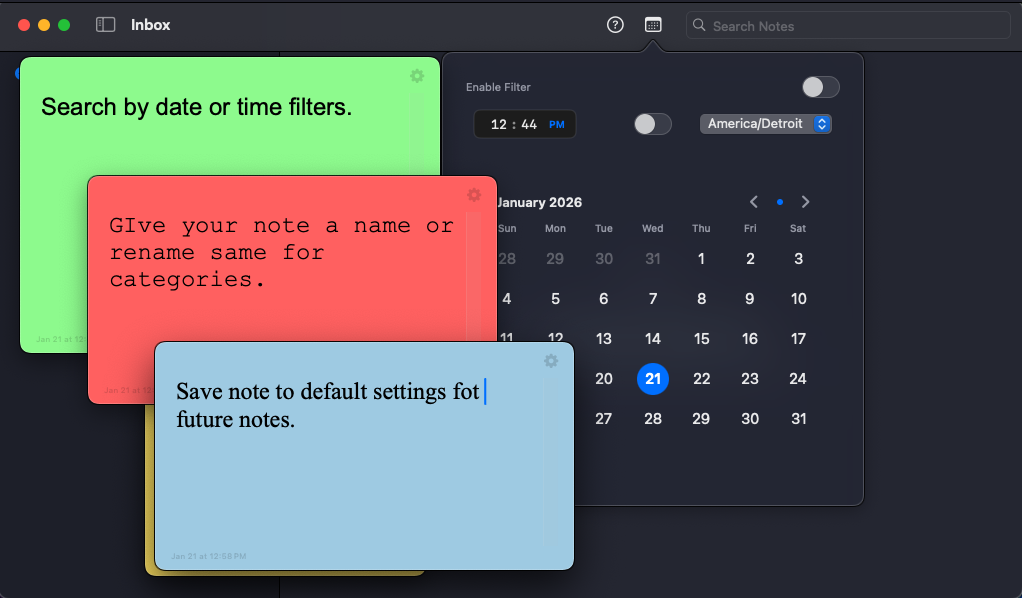Go back to the previous month

click(x=753, y=201)
